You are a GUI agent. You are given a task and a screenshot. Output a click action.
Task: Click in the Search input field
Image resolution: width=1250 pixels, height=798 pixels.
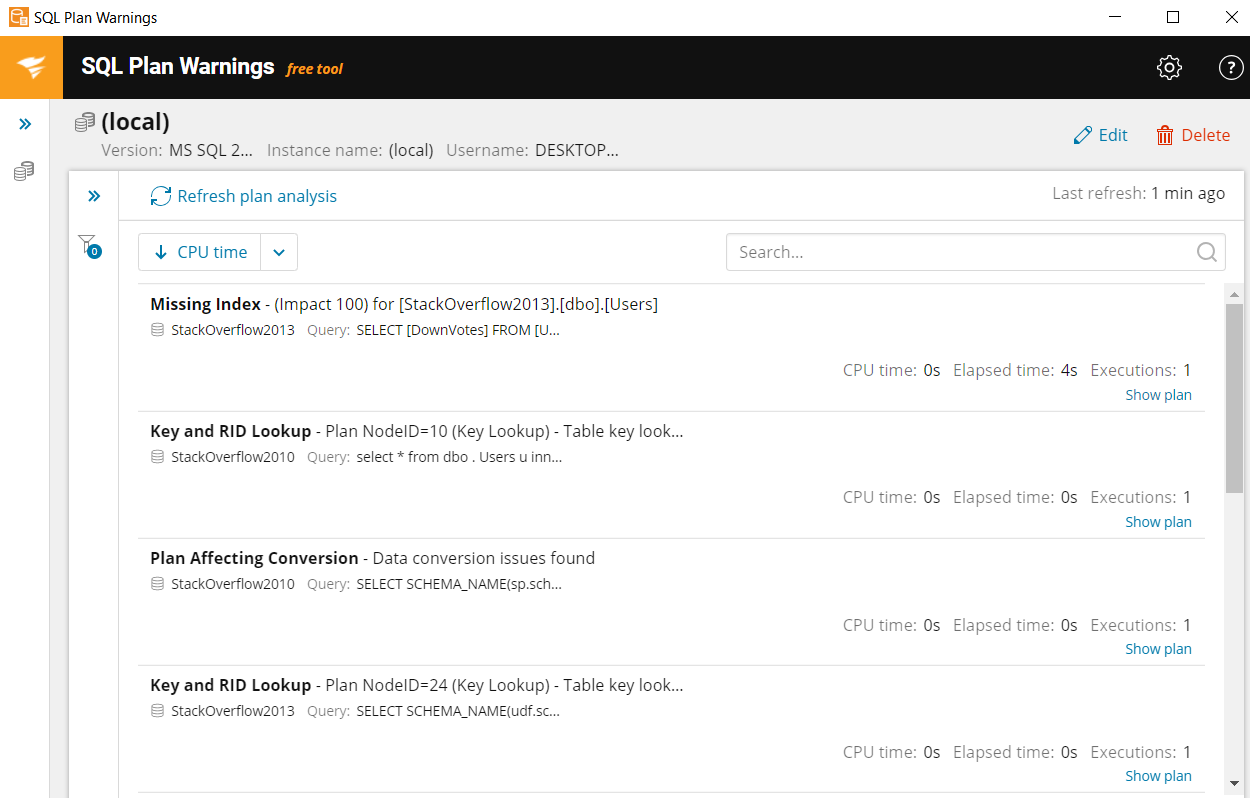coord(960,253)
